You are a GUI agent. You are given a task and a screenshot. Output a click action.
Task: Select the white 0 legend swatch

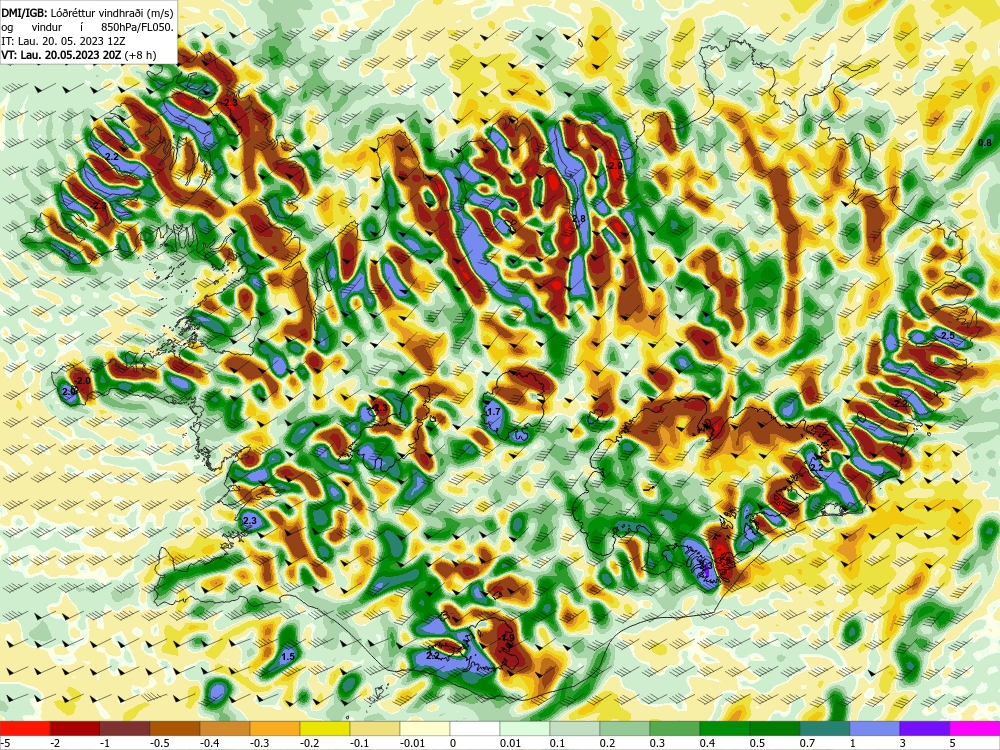click(x=475, y=728)
